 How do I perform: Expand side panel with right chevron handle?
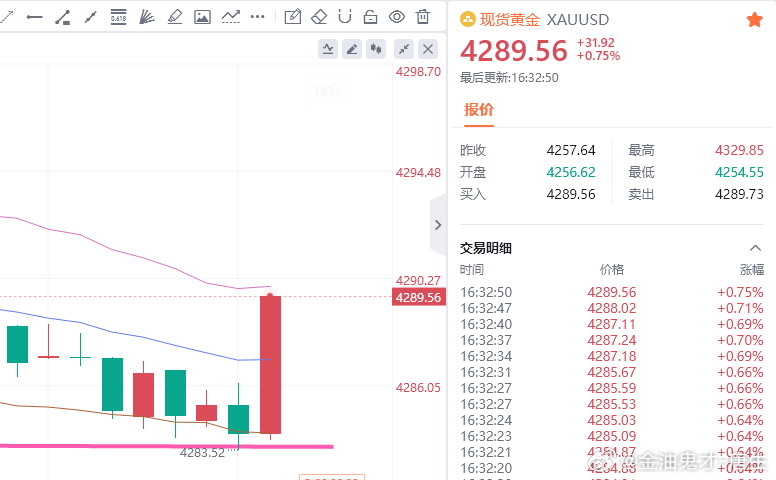(438, 225)
